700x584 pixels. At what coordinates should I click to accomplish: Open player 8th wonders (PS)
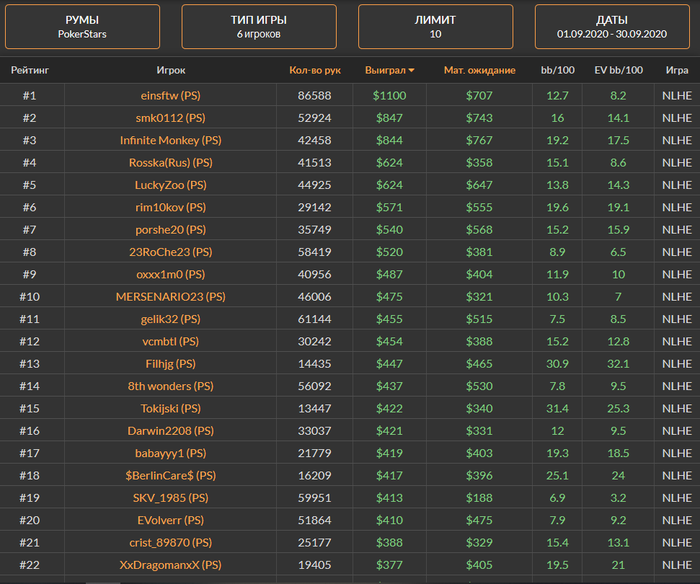click(171, 386)
